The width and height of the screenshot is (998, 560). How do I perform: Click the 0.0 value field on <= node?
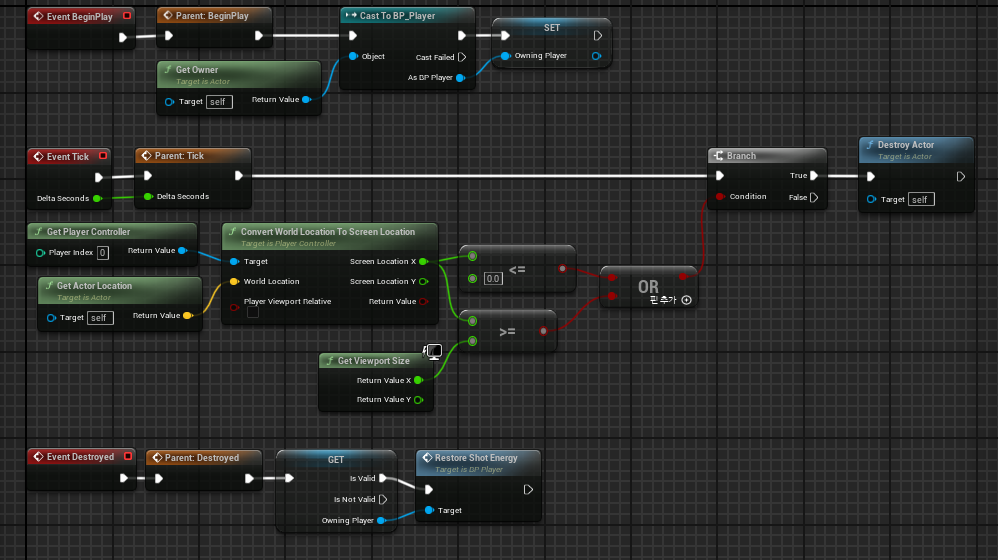click(x=493, y=279)
